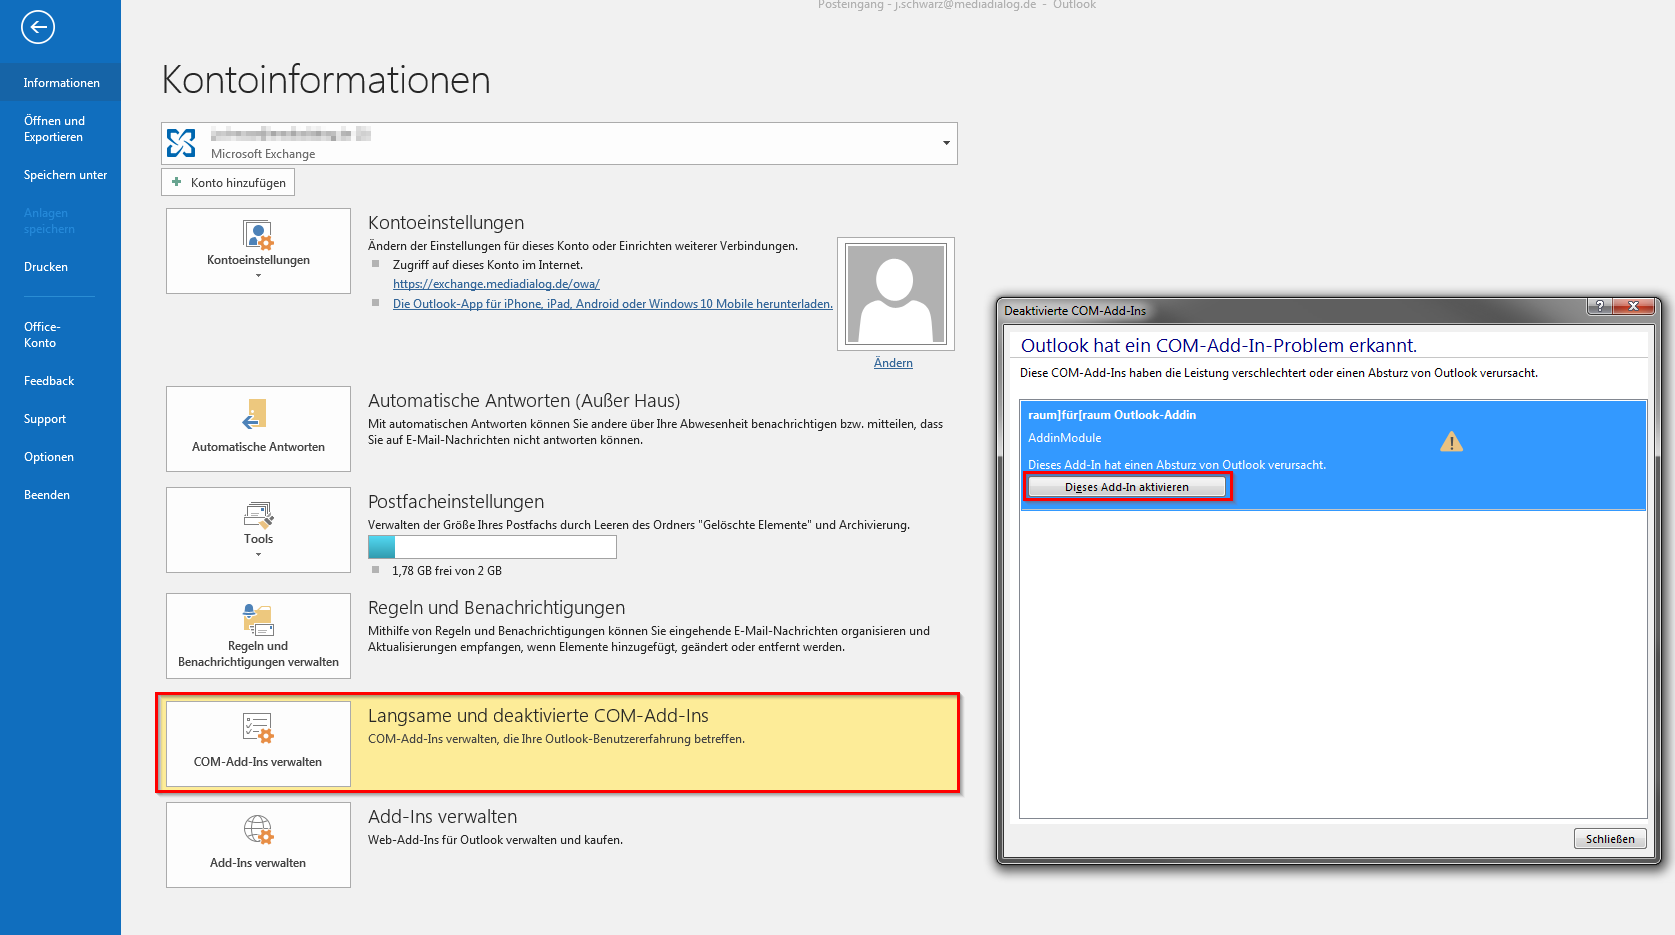Click the Regeln und Benachrichtigungen verwalten label
The height and width of the screenshot is (935, 1675).
[258, 654]
